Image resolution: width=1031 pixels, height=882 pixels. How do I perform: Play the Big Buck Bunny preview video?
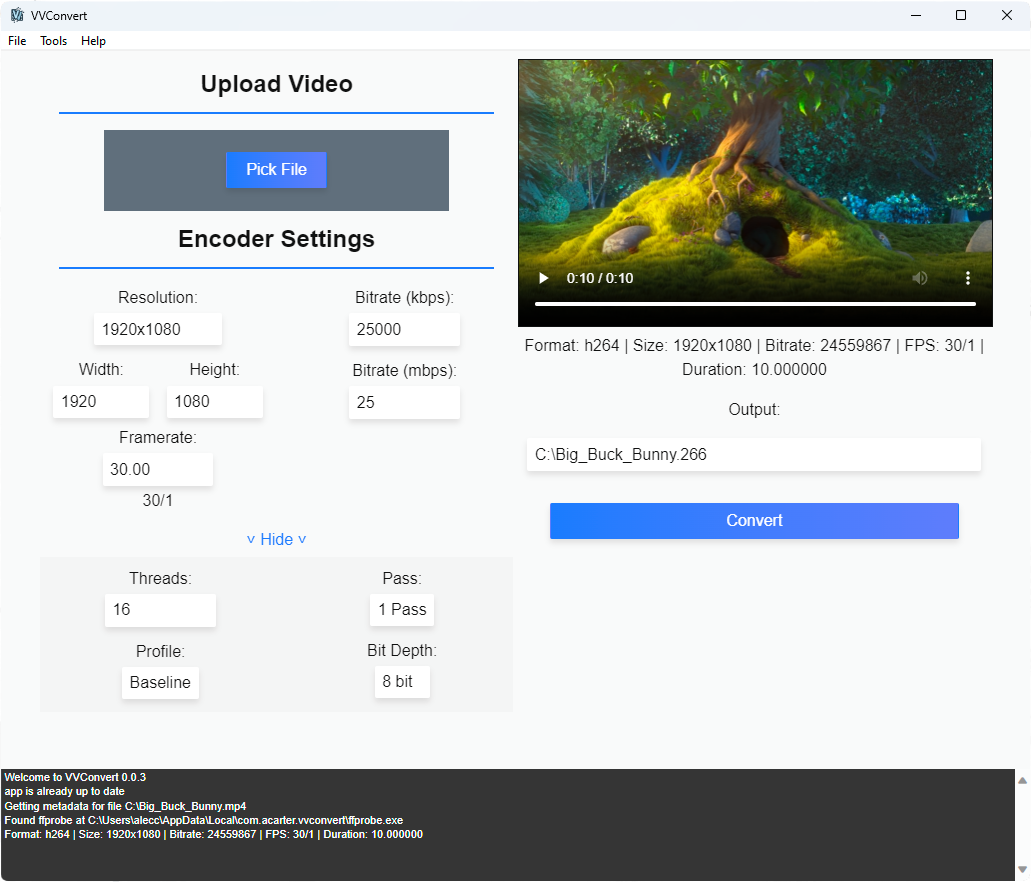(543, 278)
